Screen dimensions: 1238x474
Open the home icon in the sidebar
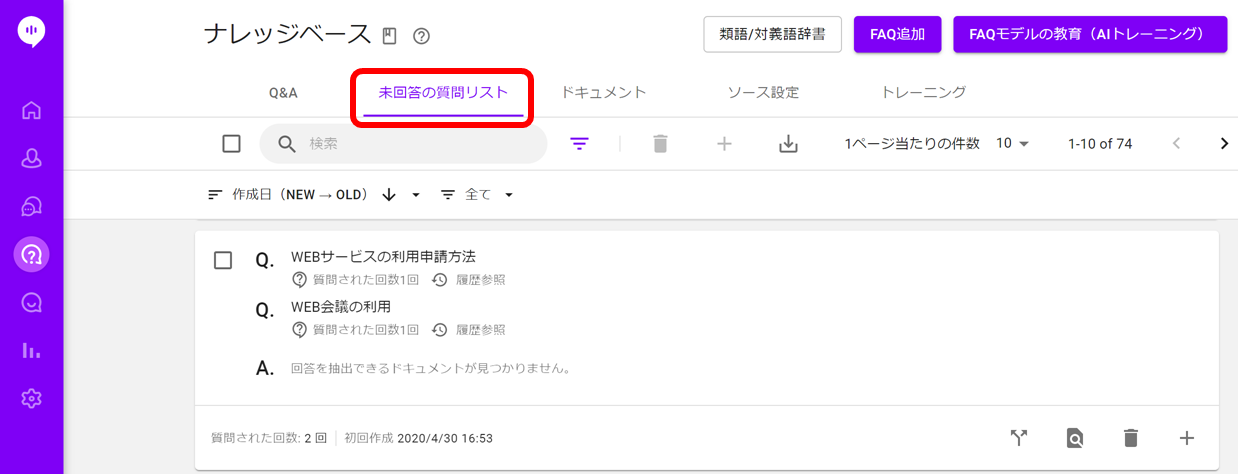click(31, 110)
